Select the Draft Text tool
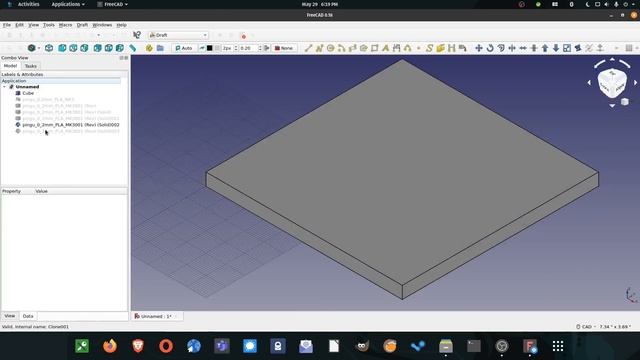 click(x=386, y=48)
